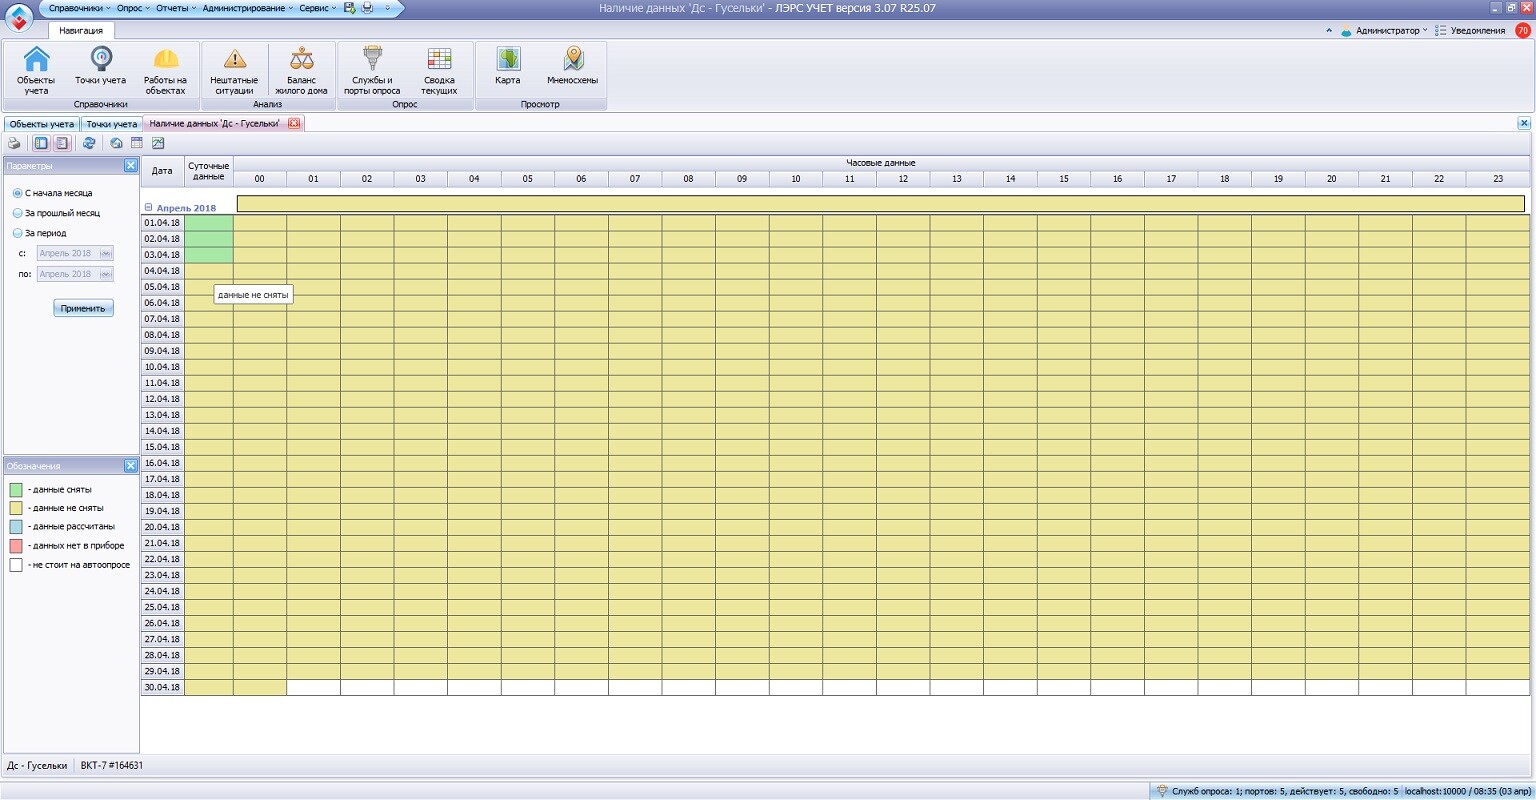
Task: Click the ЛЭРС application logo button
Action: (x=20, y=18)
